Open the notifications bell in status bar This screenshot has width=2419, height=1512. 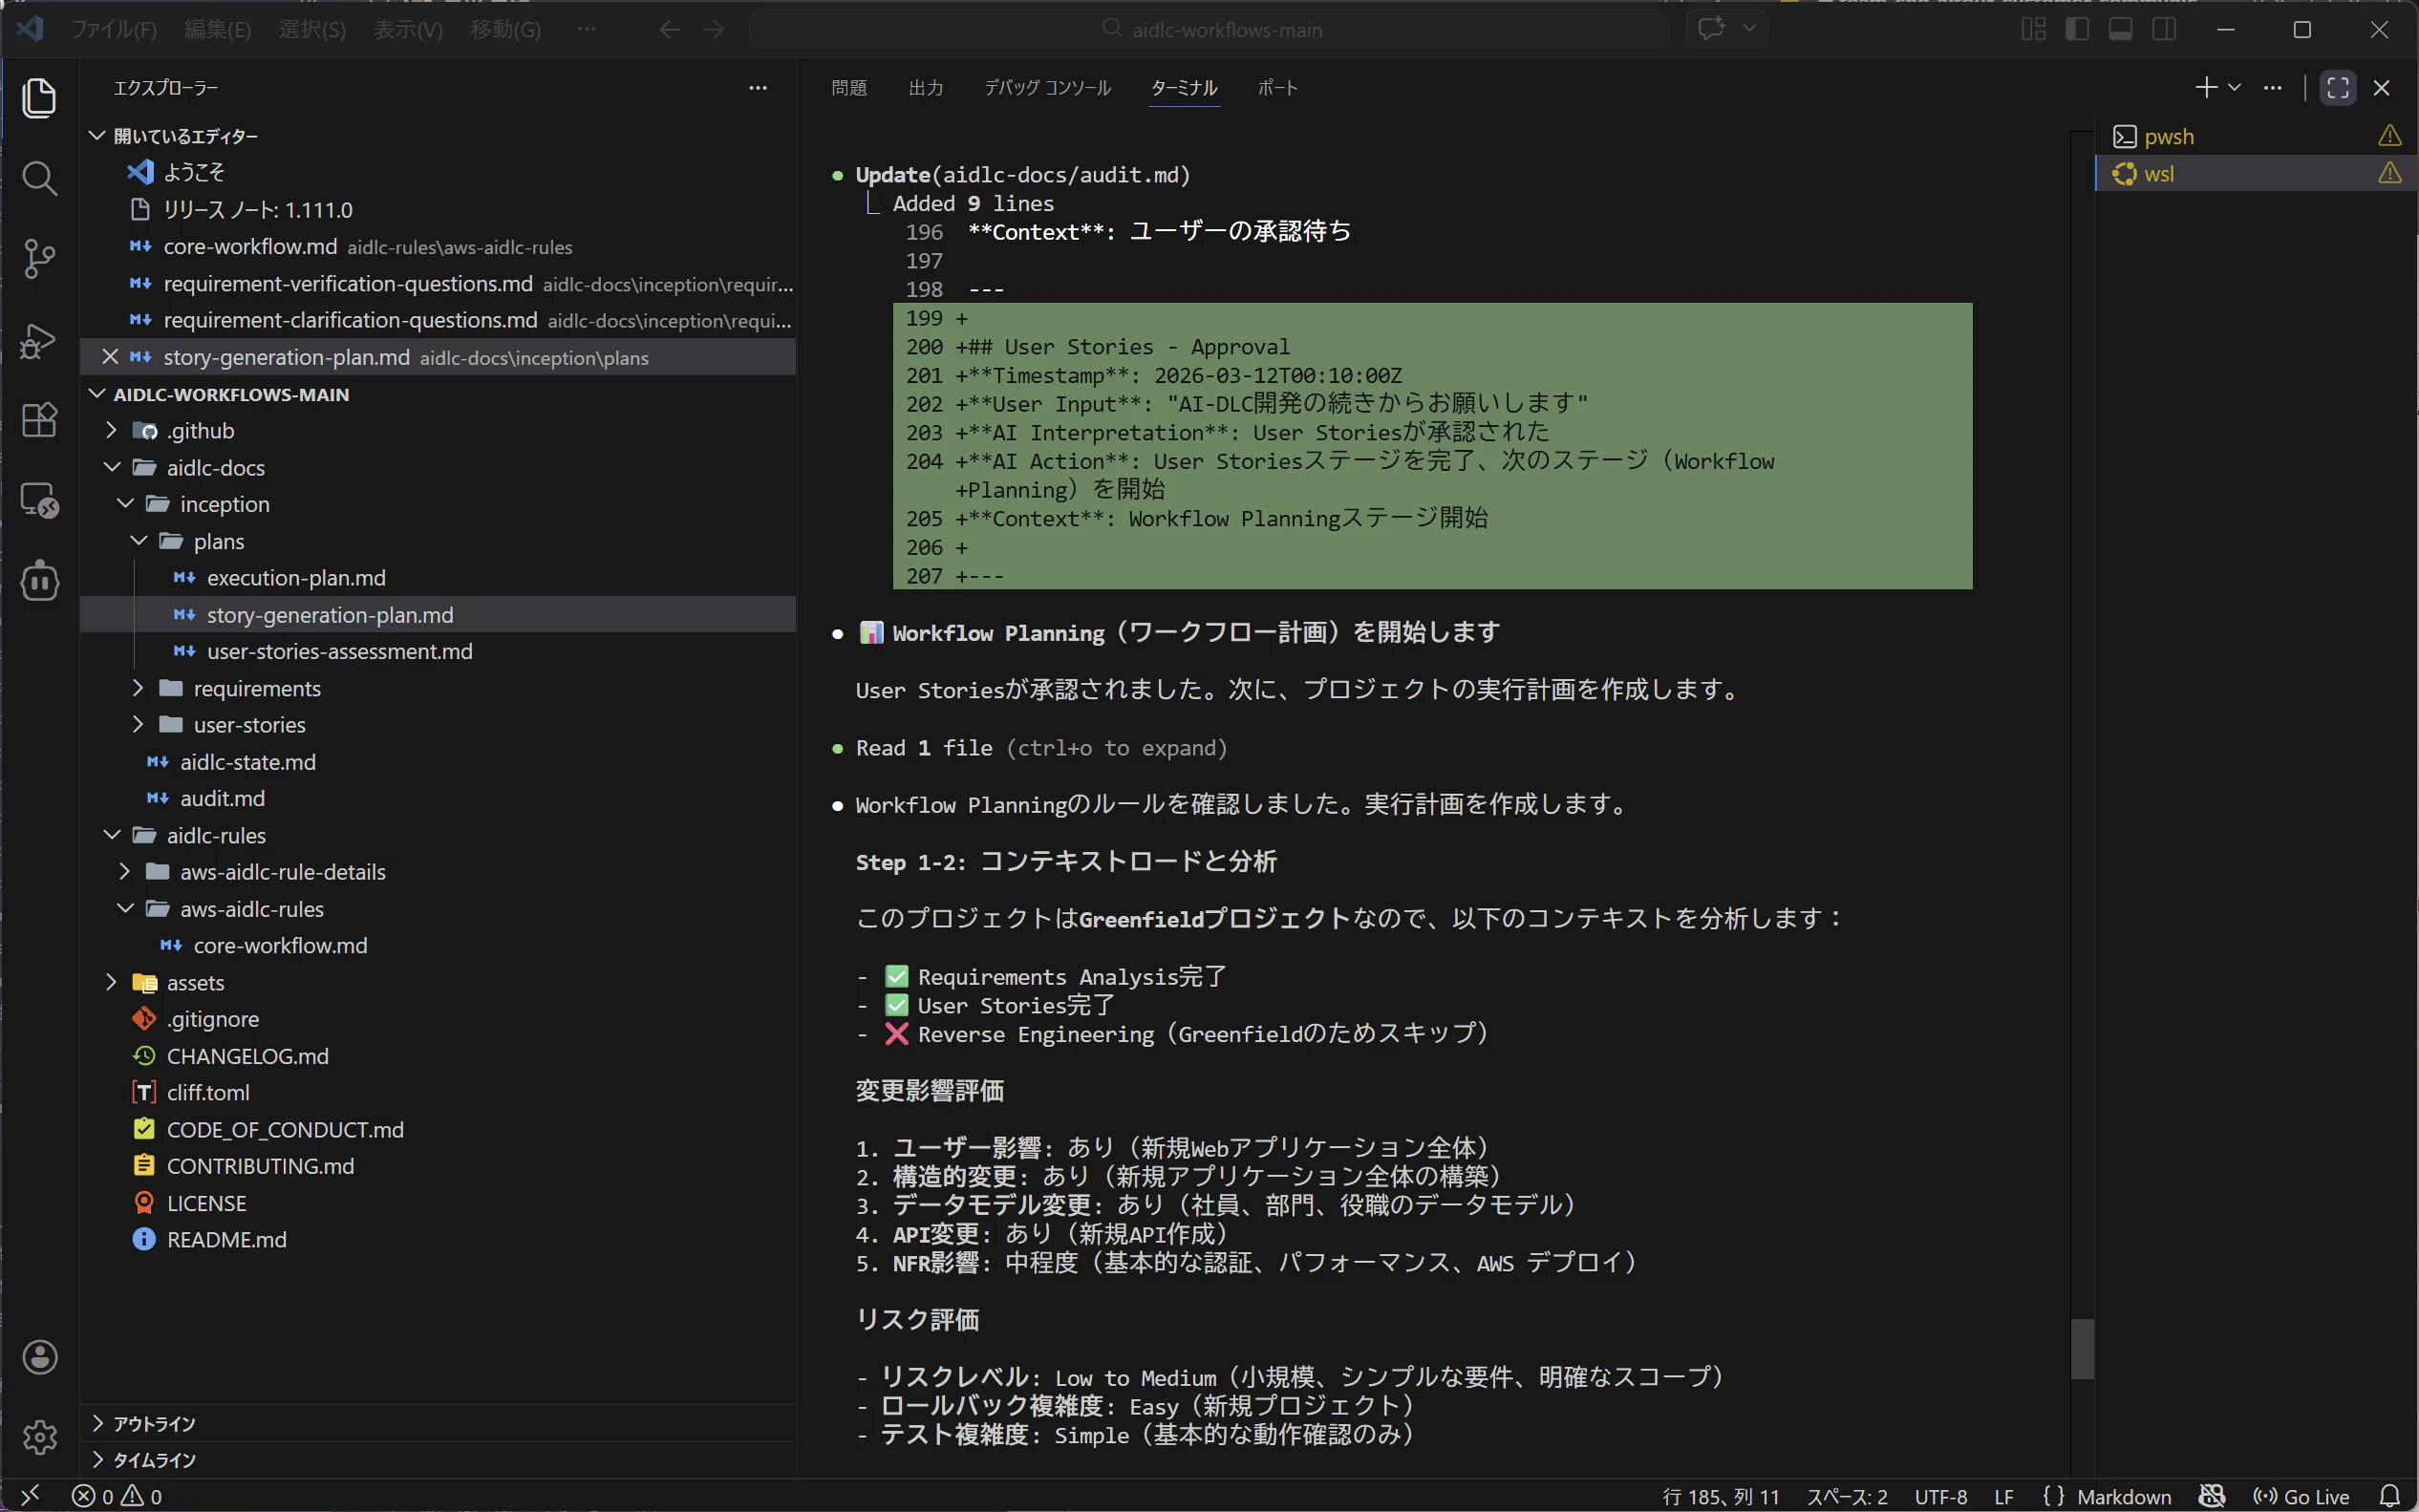tap(2389, 1496)
